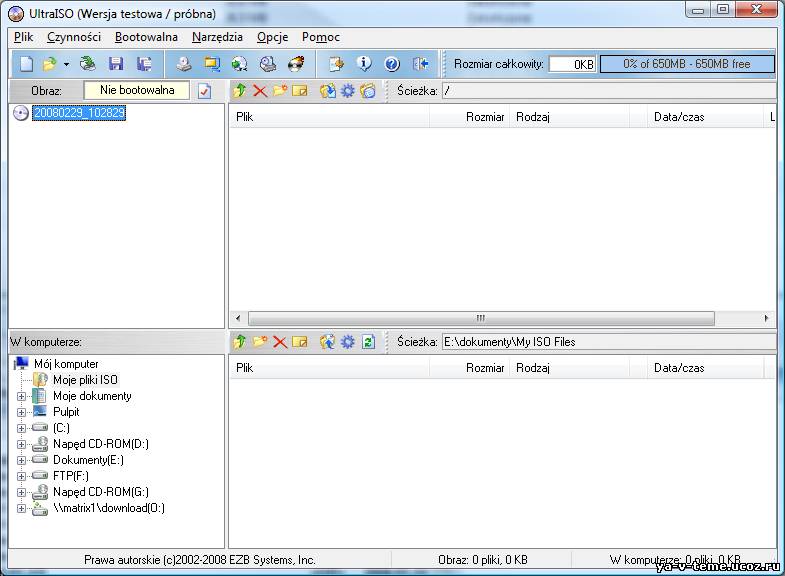Select the 20080229_102829 image node
The height and width of the screenshot is (576, 785).
point(79,113)
